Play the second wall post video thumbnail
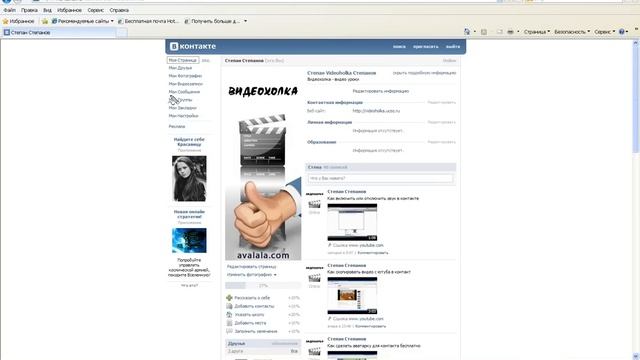Image resolution: width=640 pixels, height=360 pixels. coord(352,296)
